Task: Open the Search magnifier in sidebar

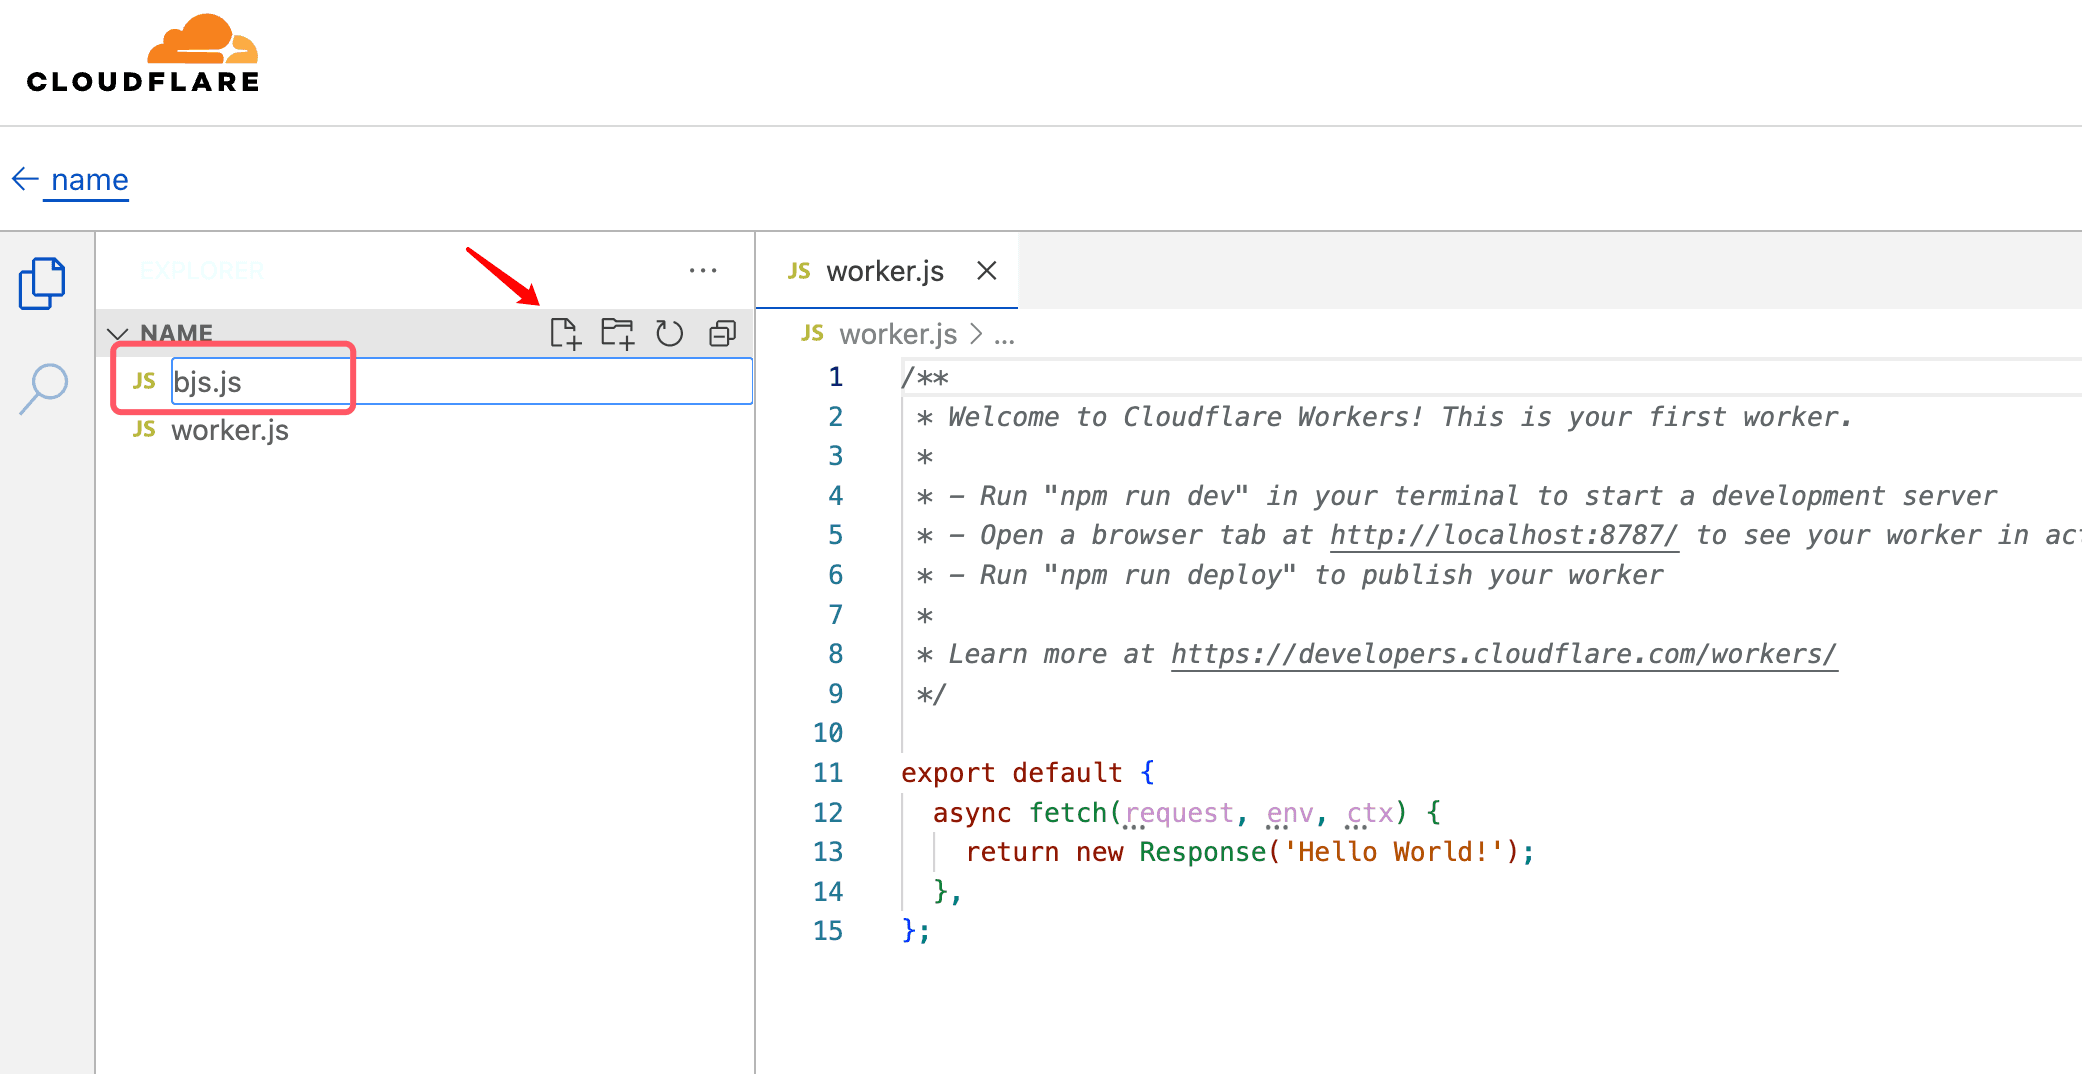Action: coord(44,387)
